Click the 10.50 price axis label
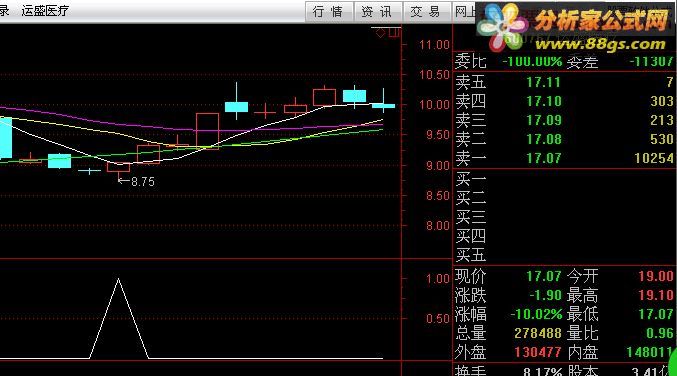Image resolution: width=677 pixels, height=376 pixels. point(434,75)
